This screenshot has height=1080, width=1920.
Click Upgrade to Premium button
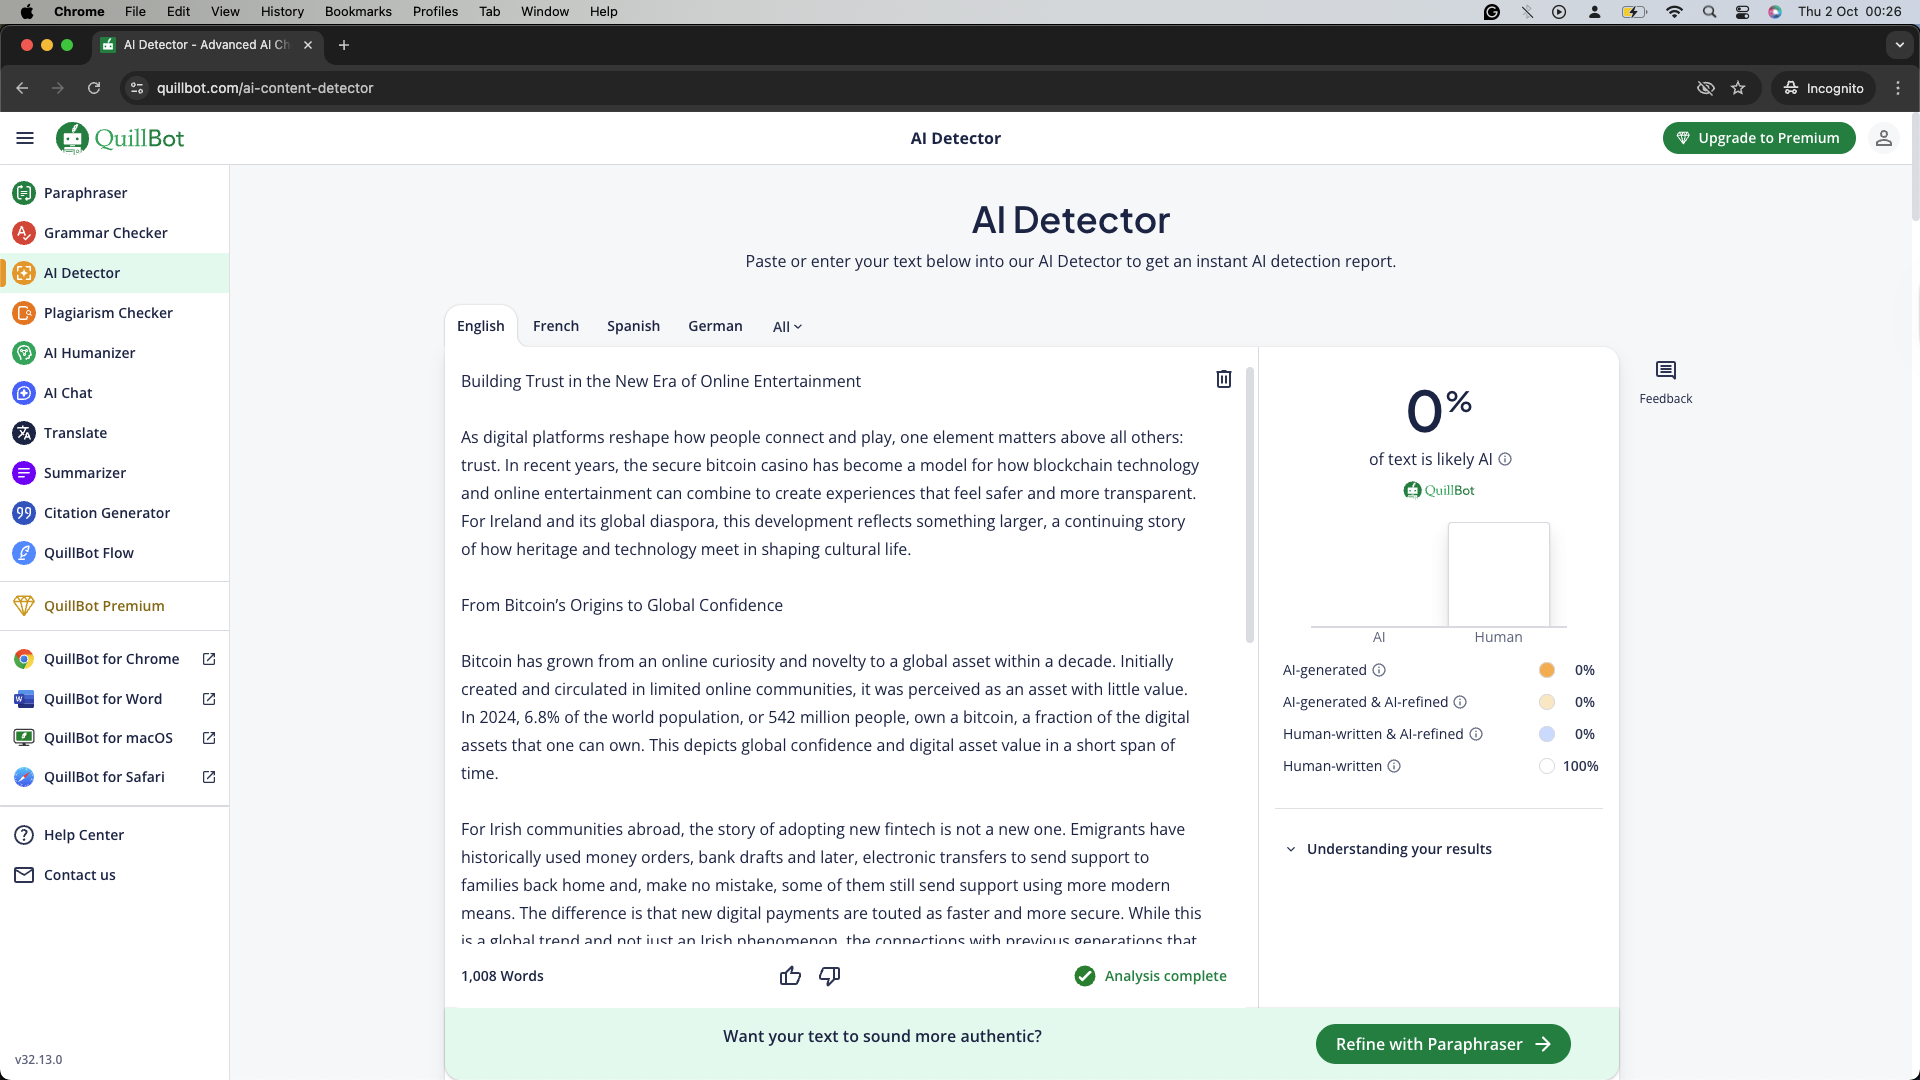[x=1758, y=138]
